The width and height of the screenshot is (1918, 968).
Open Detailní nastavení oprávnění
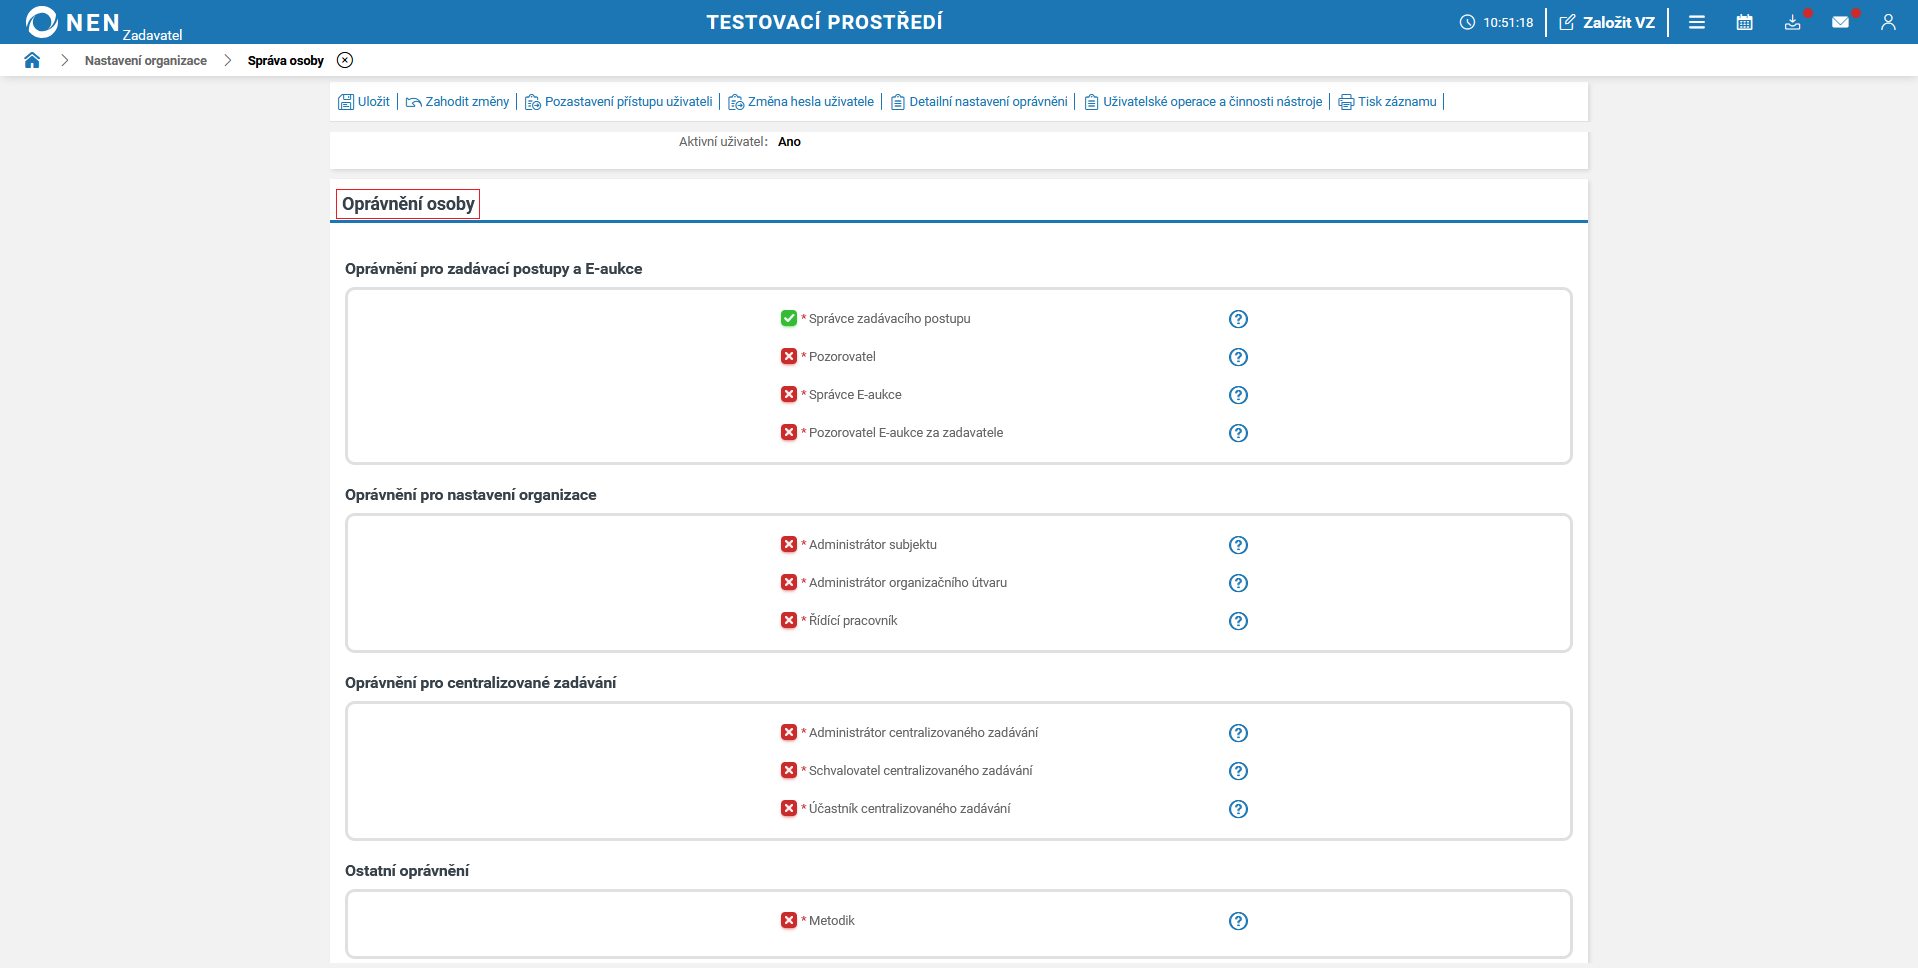pyautogui.click(x=979, y=102)
